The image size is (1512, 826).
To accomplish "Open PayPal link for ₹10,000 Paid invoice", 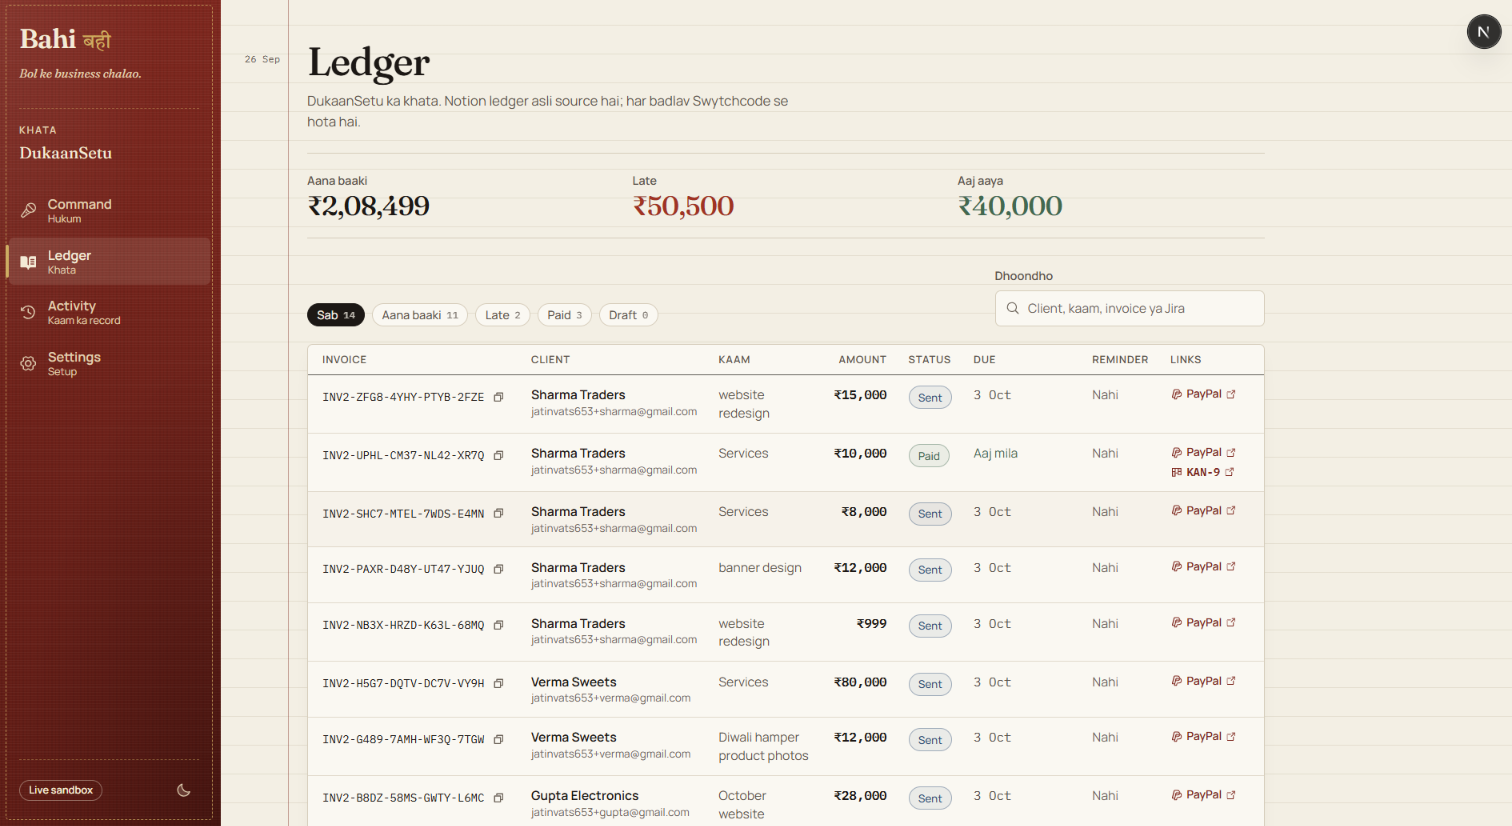I will point(1204,453).
